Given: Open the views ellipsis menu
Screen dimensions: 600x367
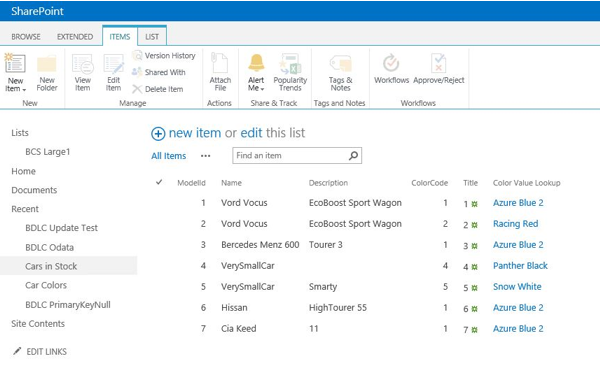Looking at the screenshot, I should point(205,156).
